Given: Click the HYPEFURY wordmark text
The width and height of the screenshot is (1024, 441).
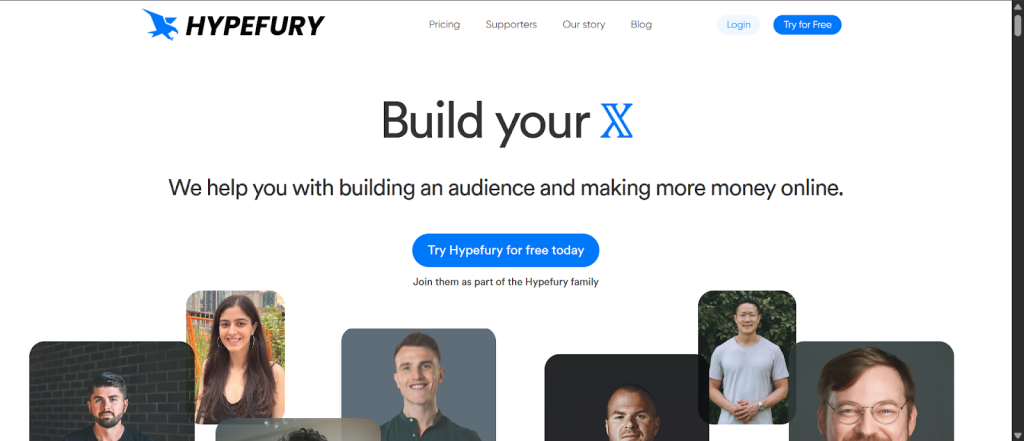Looking at the screenshot, I should pos(255,25).
